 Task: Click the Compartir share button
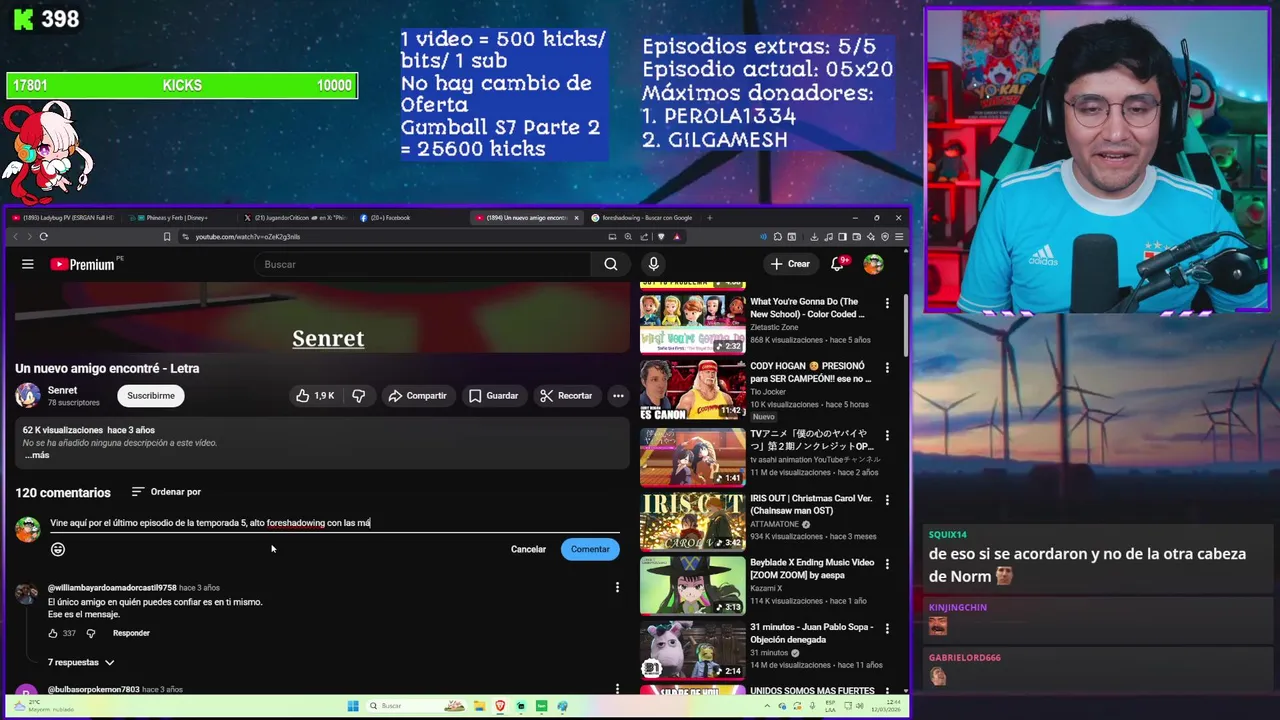coord(418,396)
